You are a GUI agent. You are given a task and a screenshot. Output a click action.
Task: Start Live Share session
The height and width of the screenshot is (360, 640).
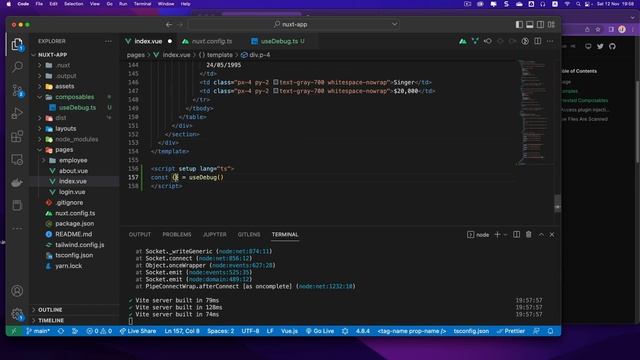tap(138, 331)
